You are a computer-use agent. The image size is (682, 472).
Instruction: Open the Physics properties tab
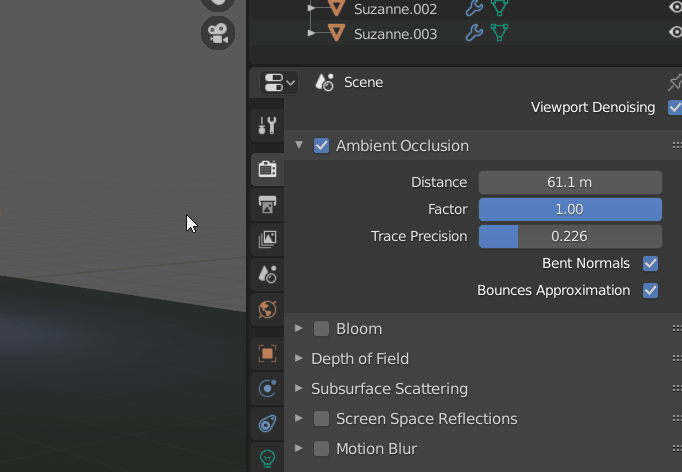tap(267, 388)
